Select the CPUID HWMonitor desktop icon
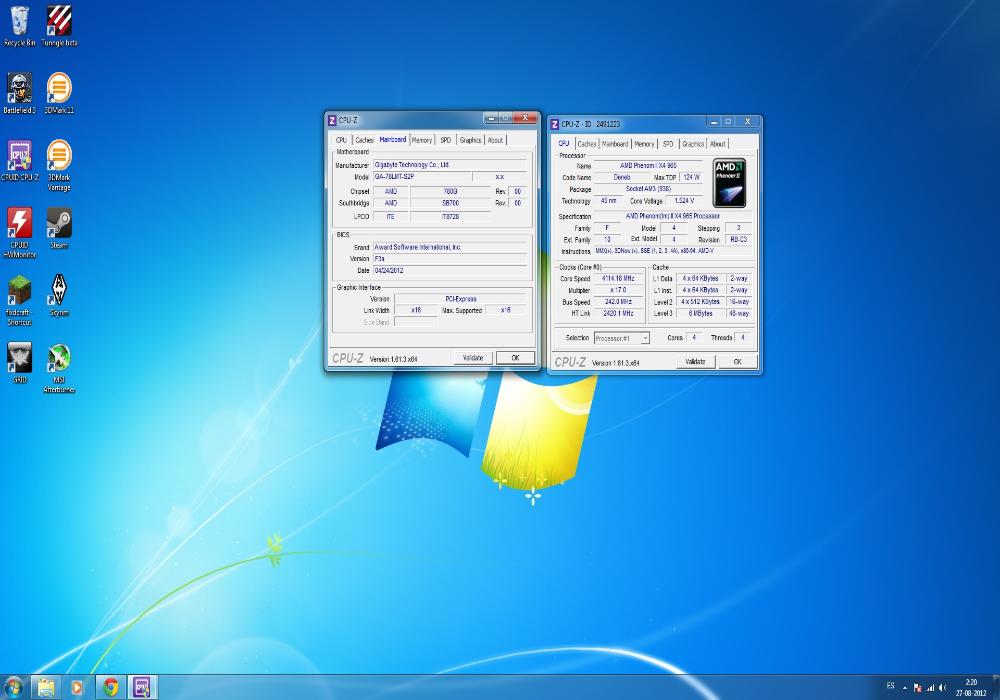Viewport: 1000px width, 700px height. point(20,233)
